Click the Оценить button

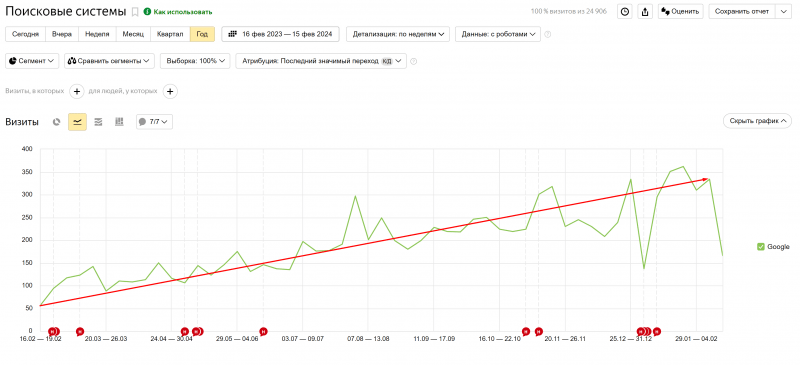coord(681,11)
